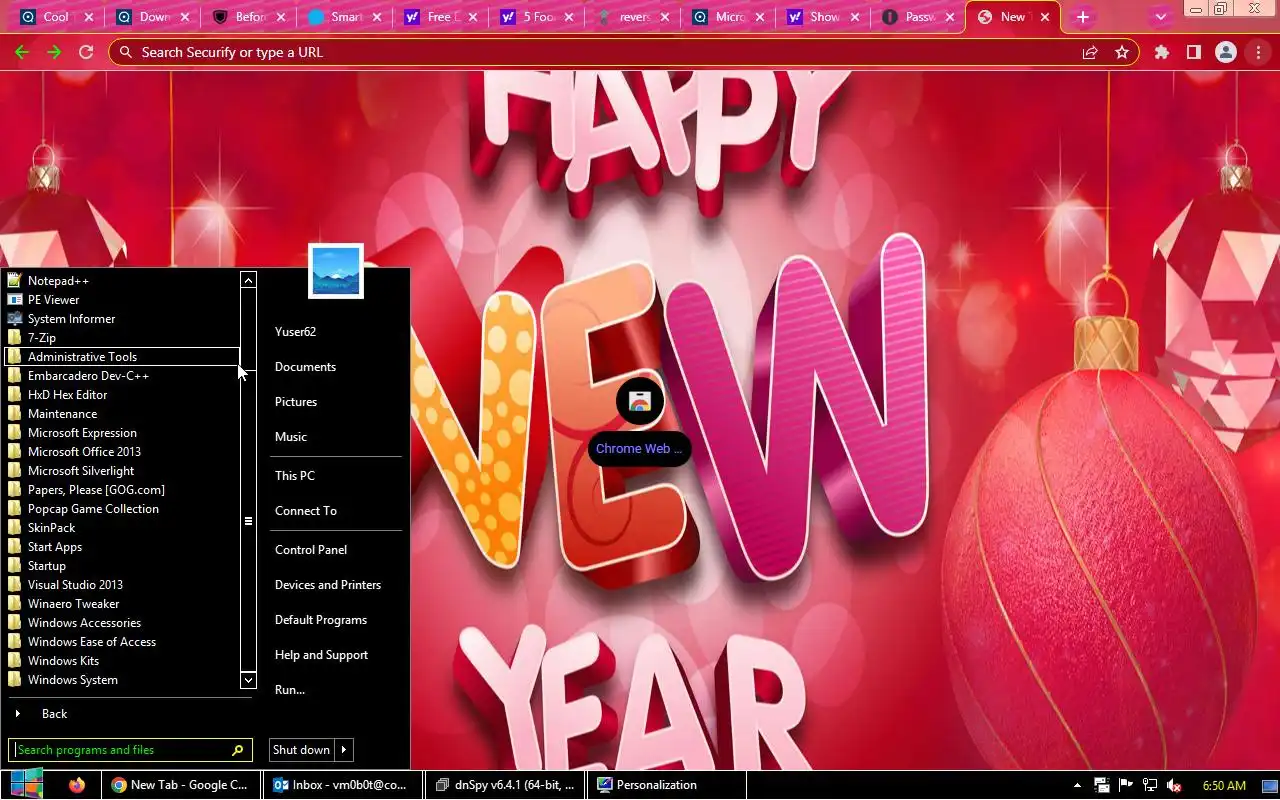
Task: Launch System Informer from the programs list
Action: tap(122, 319)
